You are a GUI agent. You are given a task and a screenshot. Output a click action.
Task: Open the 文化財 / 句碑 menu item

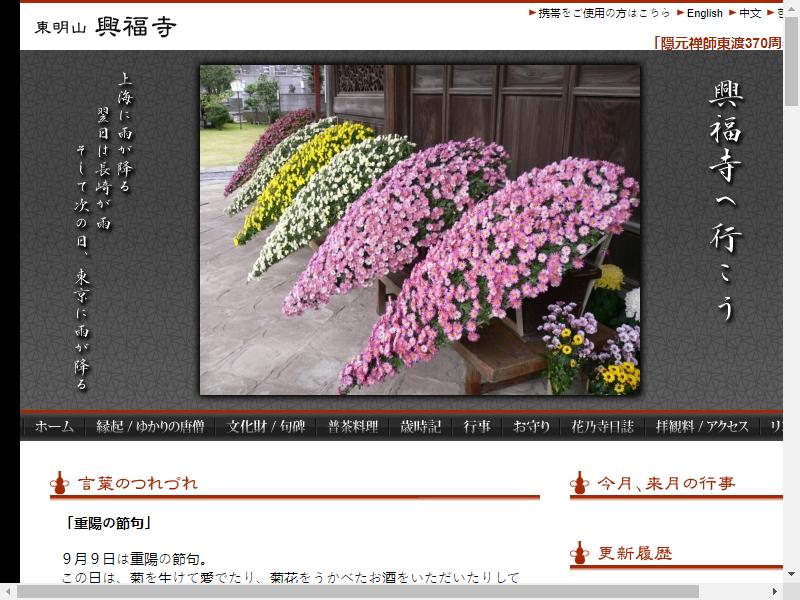click(x=266, y=426)
